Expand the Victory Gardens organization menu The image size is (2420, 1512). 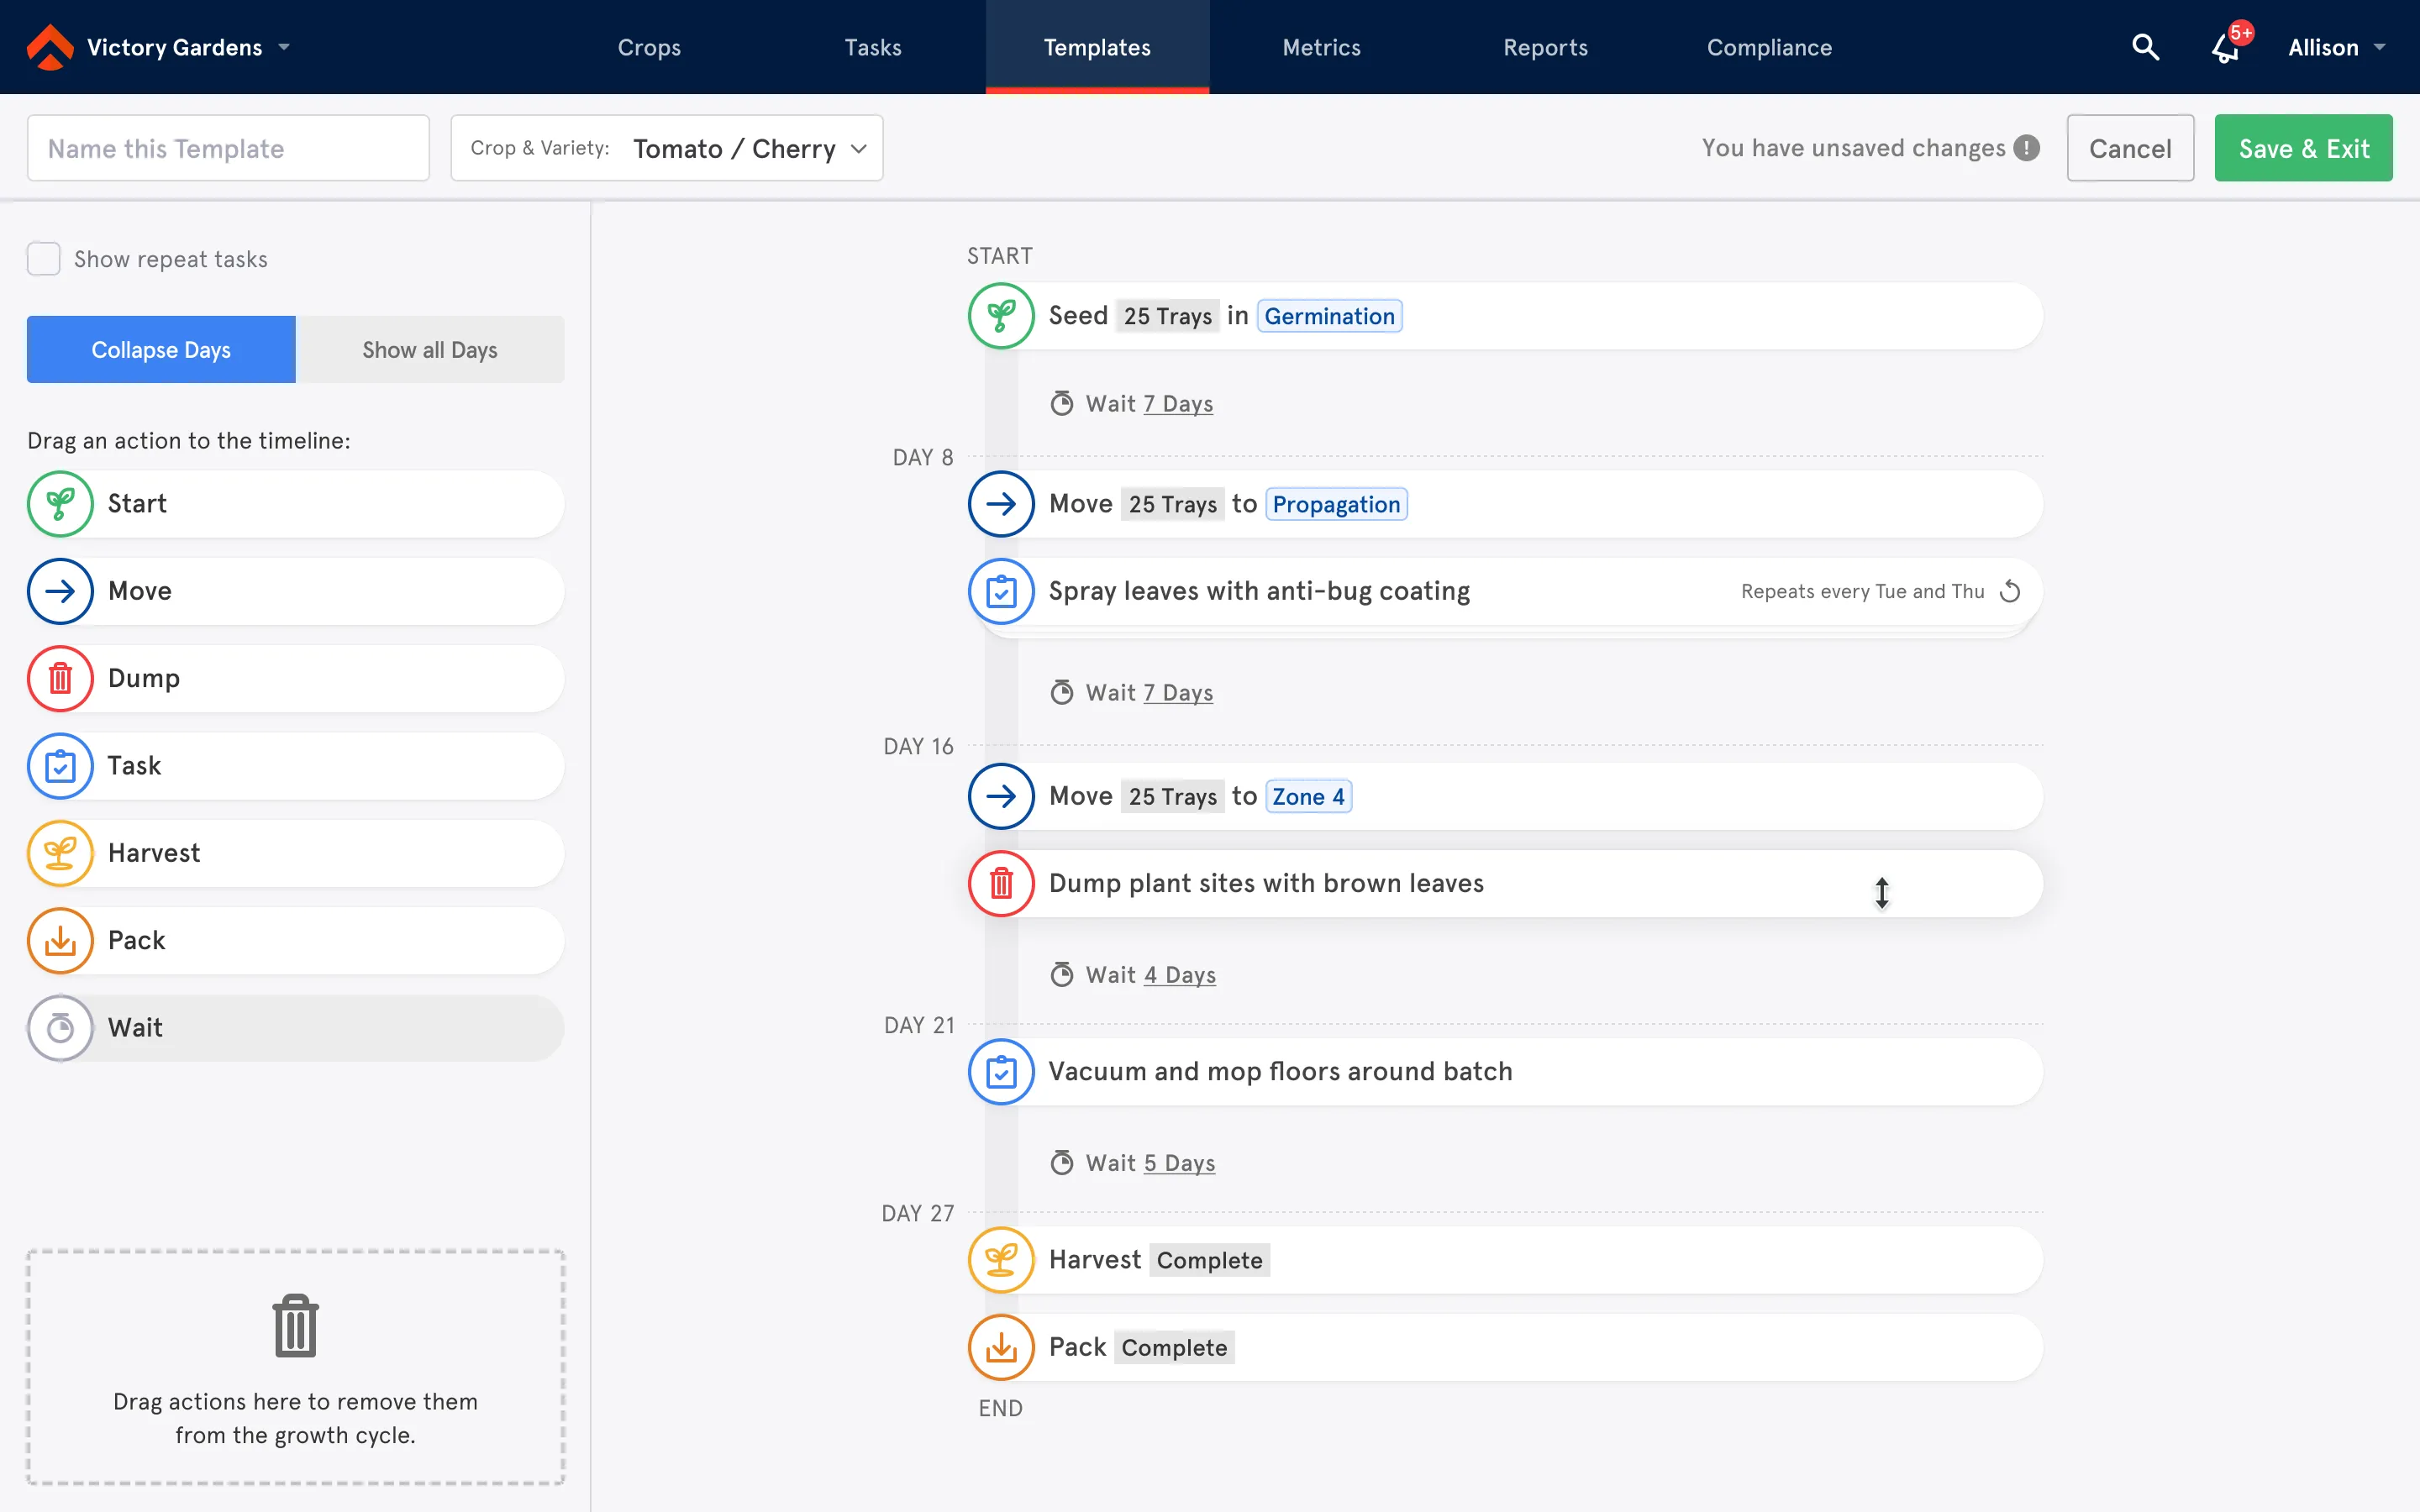[x=175, y=47]
